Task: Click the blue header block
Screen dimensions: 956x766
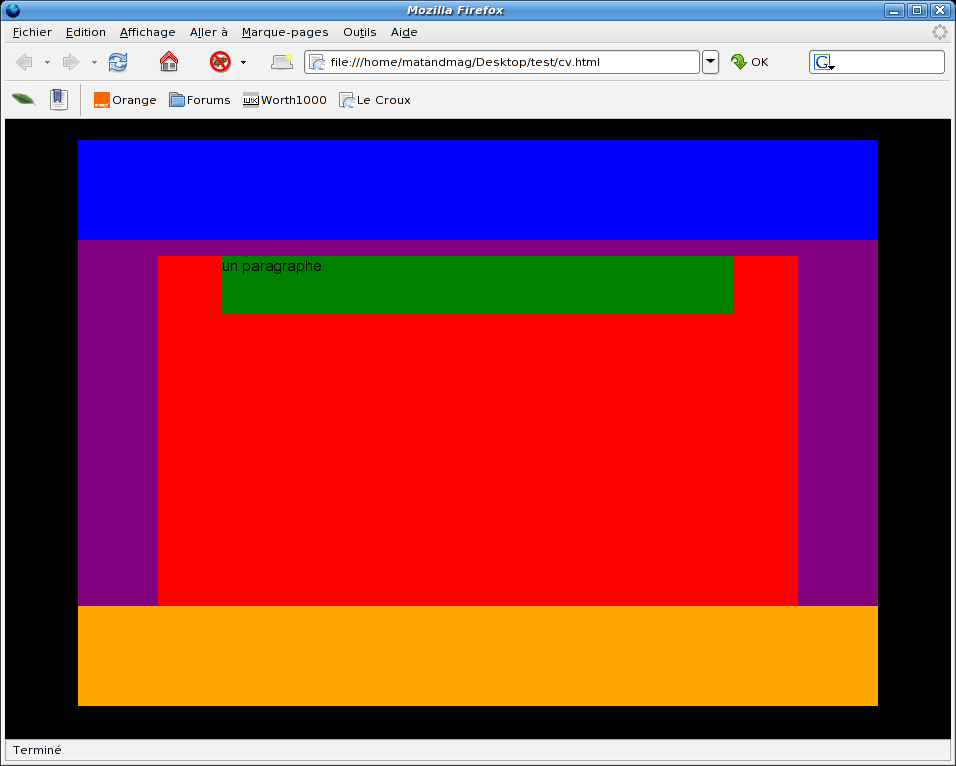Action: pos(477,190)
